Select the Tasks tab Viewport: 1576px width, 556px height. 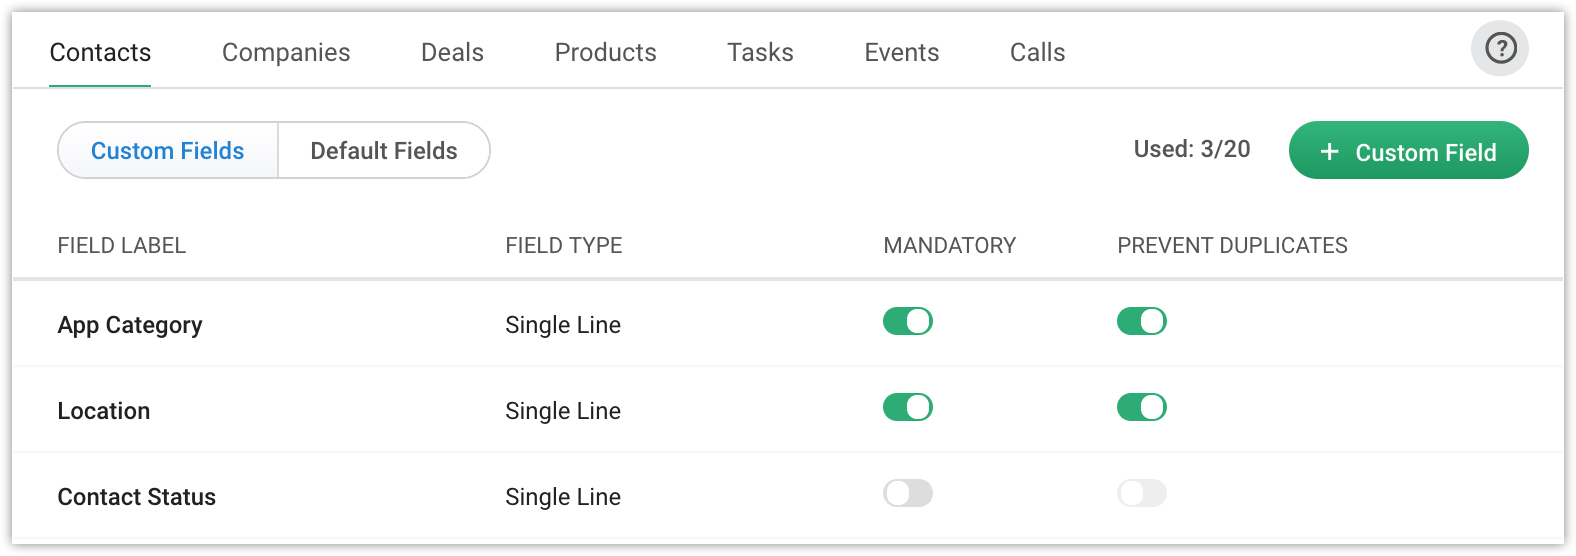pyautogui.click(x=760, y=52)
